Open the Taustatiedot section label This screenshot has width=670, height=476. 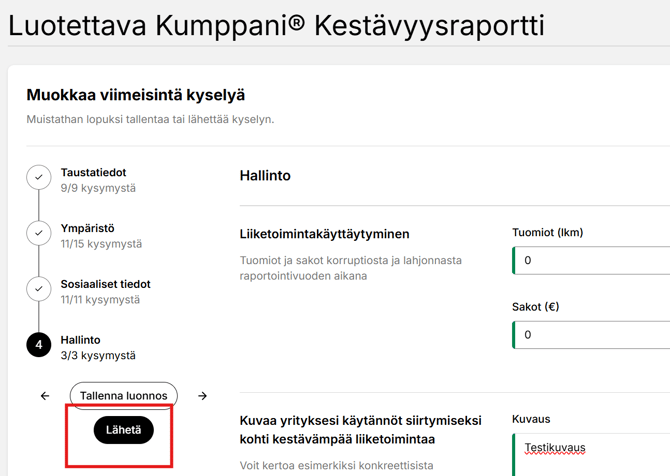(94, 173)
